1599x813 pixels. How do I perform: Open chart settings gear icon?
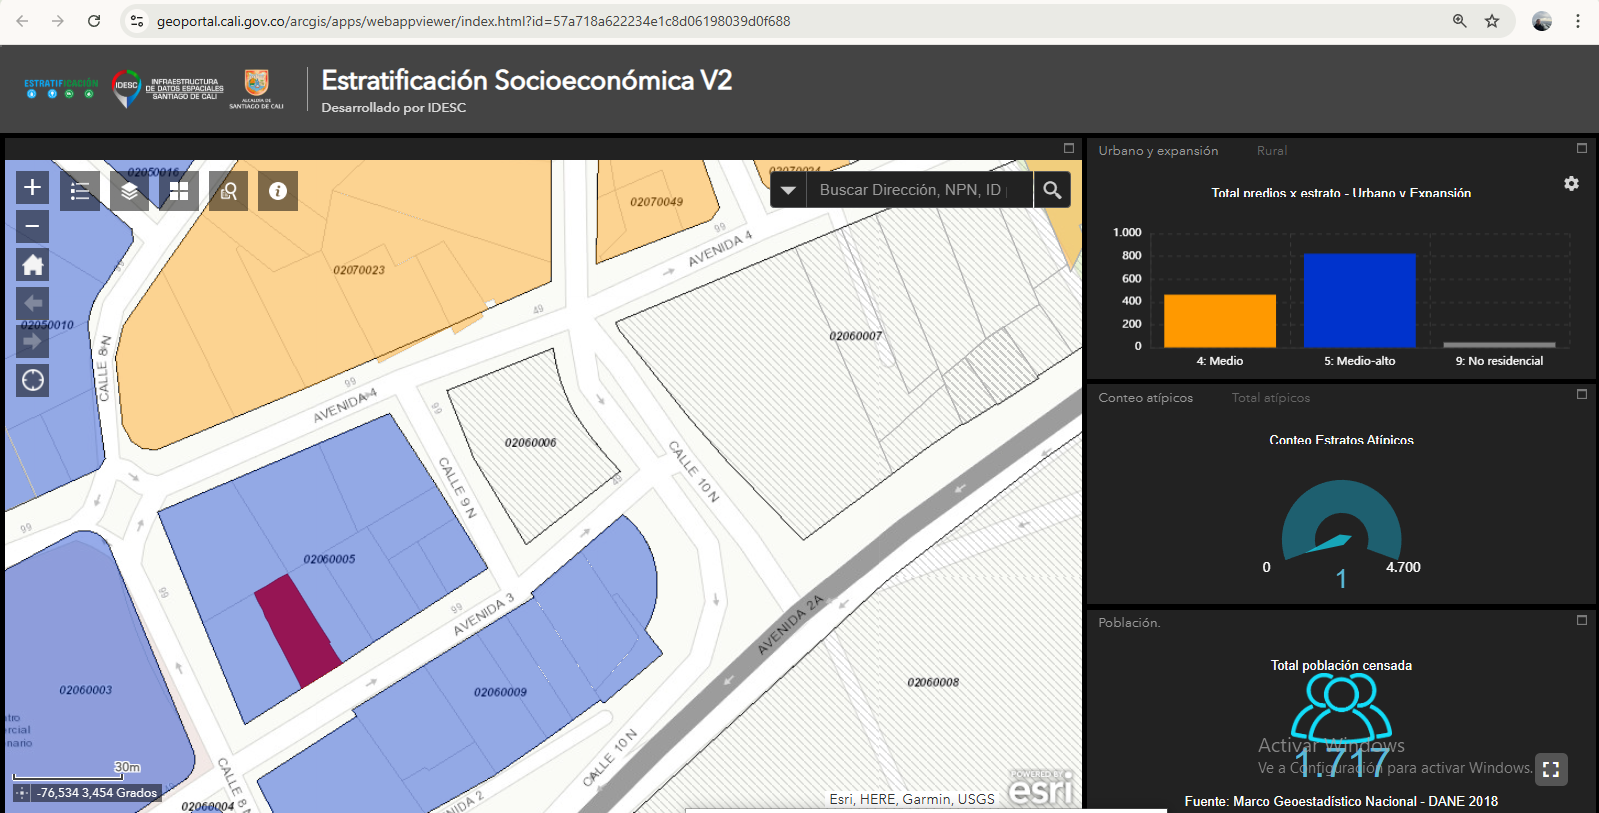[x=1571, y=184]
